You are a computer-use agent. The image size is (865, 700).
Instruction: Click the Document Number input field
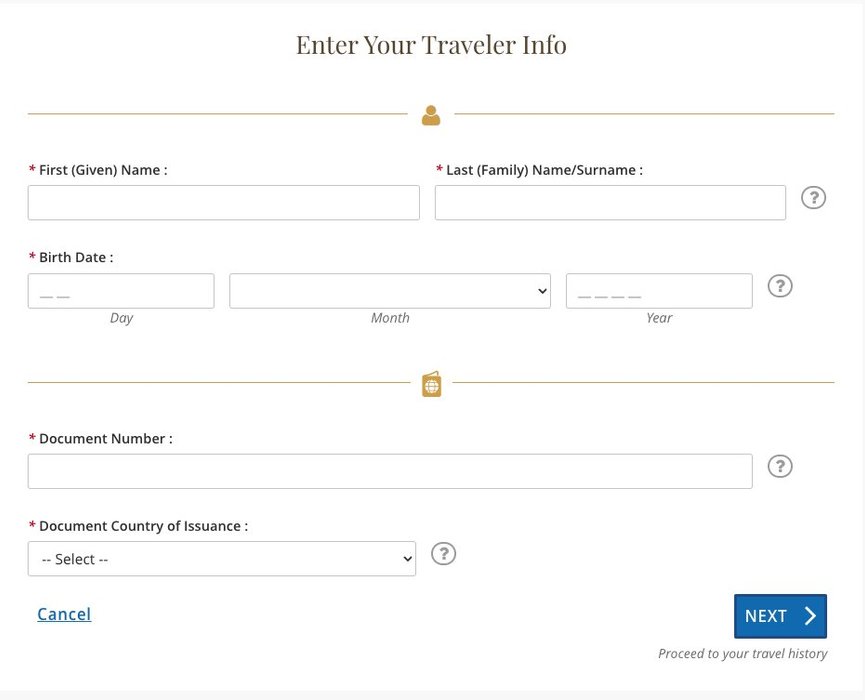coord(390,471)
